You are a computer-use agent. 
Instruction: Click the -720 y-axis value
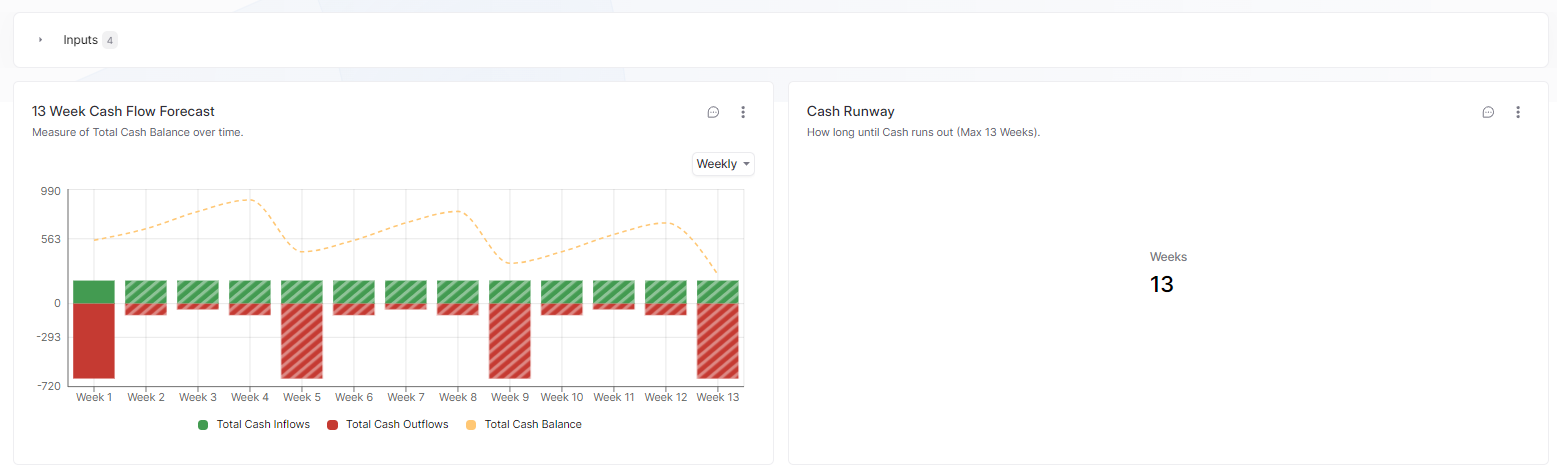[x=48, y=386]
